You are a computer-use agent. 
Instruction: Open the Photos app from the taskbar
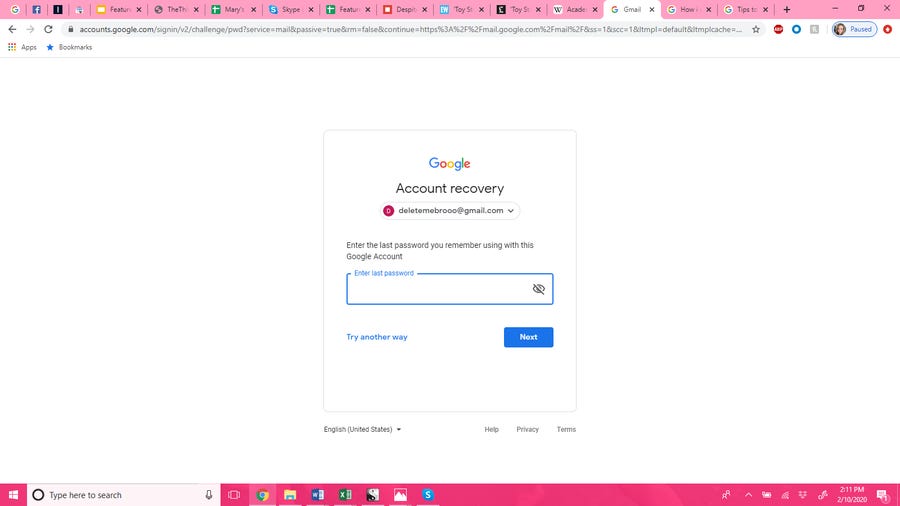pyautogui.click(x=400, y=495)
